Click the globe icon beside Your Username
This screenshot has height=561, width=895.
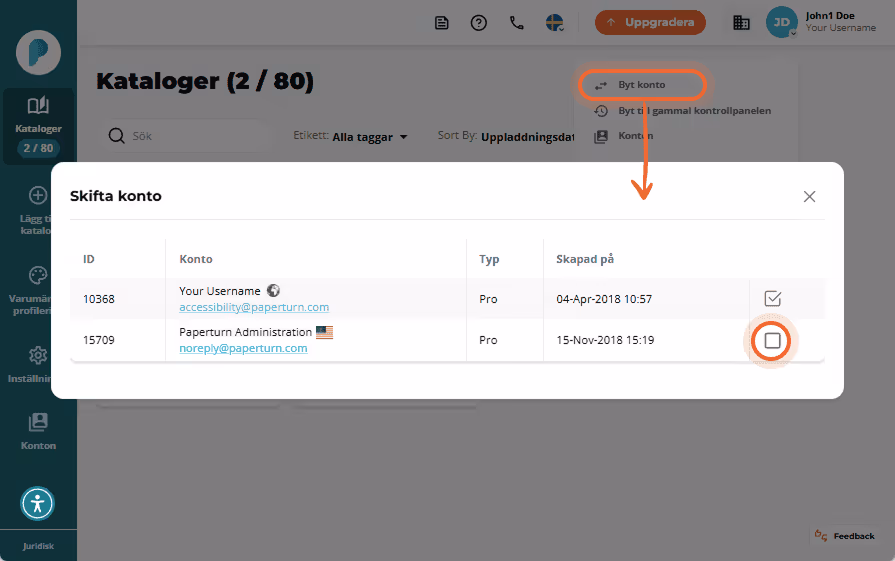click(273, 290)
